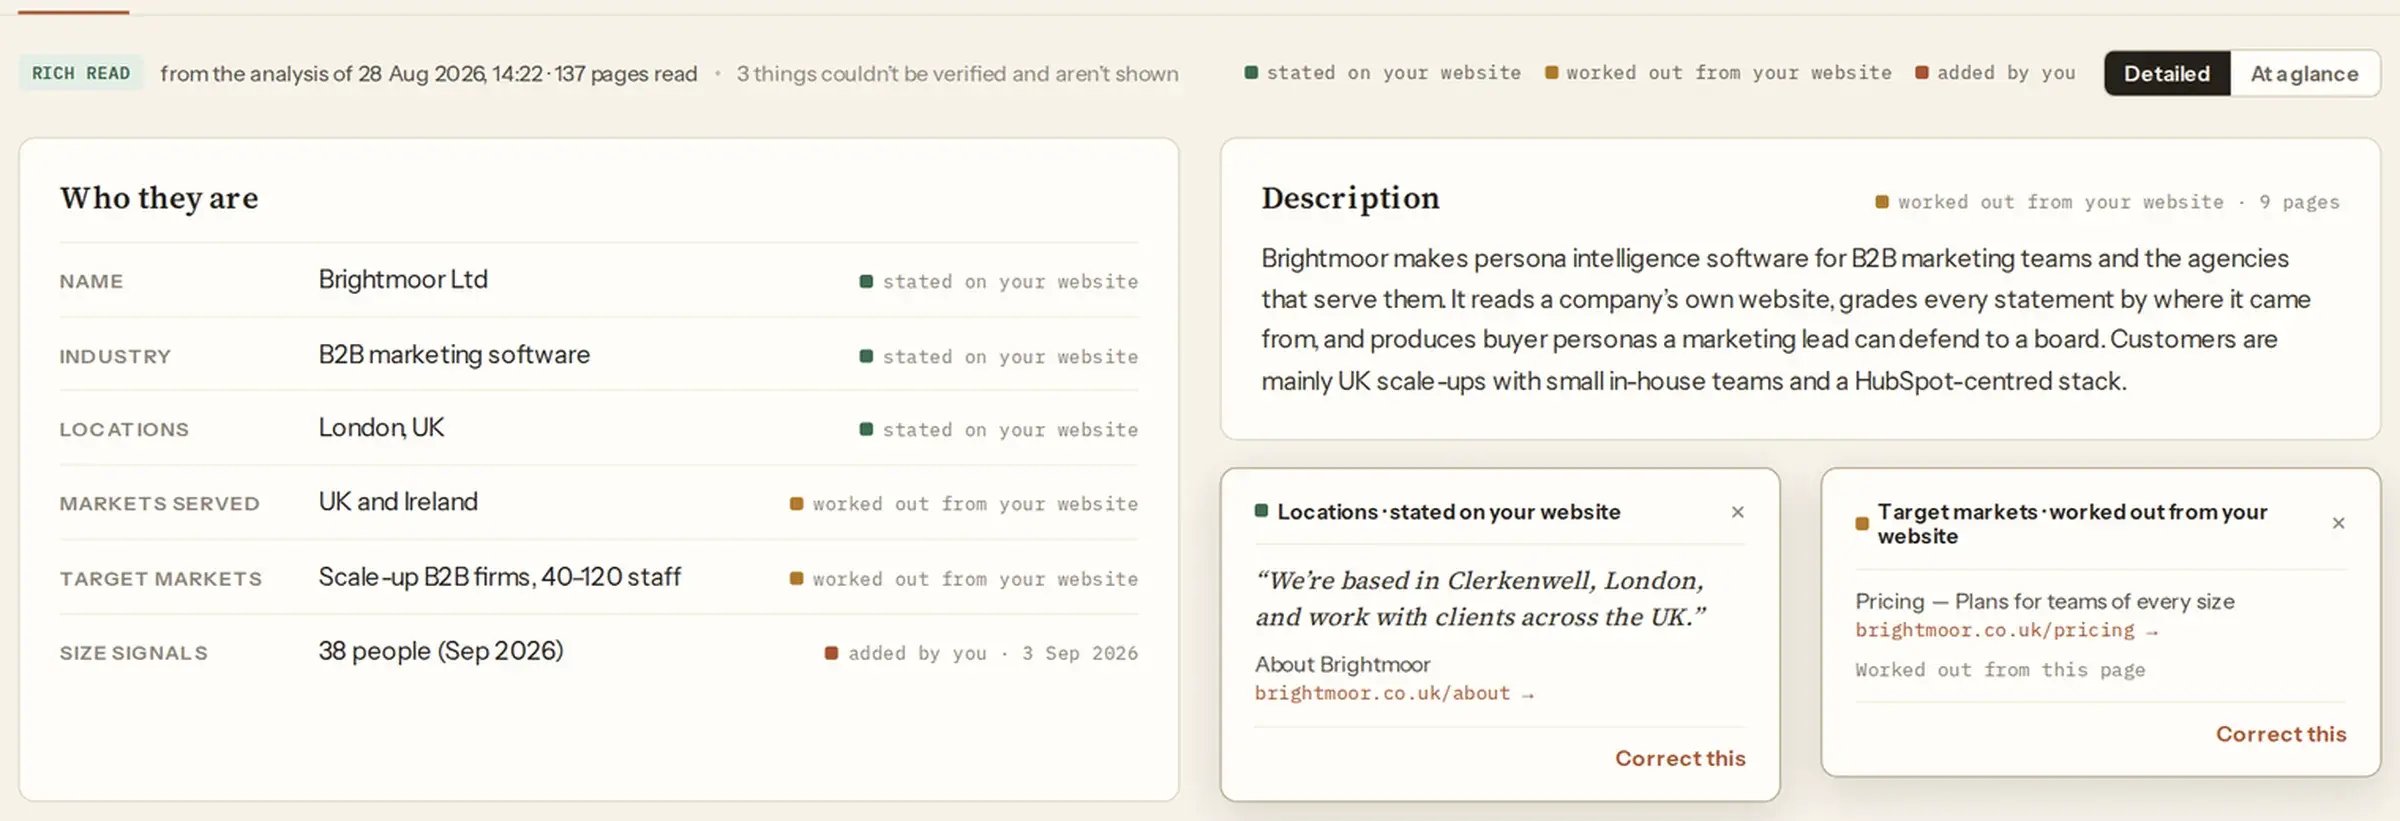
Task: Open the brightmoor.co.uk/pricing link
Action: [2006, 630]
